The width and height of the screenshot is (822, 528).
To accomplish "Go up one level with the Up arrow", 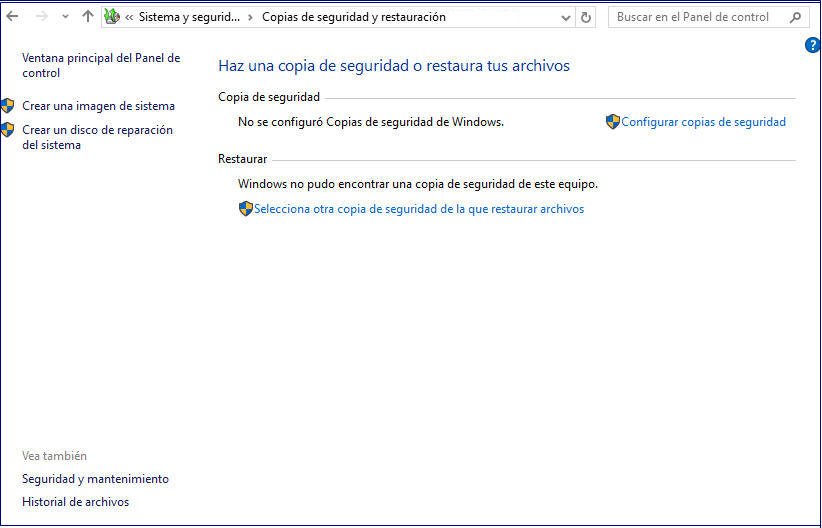I will click(88, 17).
